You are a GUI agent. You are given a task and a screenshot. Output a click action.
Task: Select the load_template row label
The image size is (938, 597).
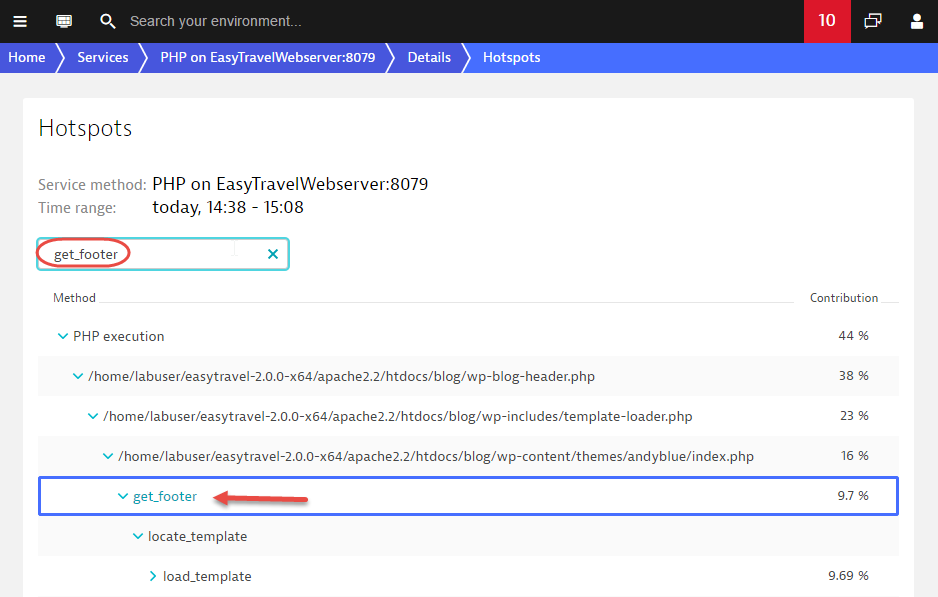(207, 577)
